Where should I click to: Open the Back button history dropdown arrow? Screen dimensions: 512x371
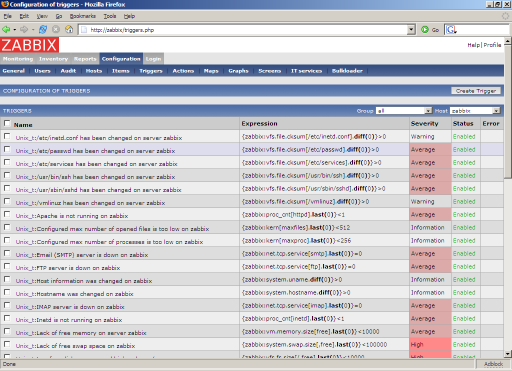[15, 30]
